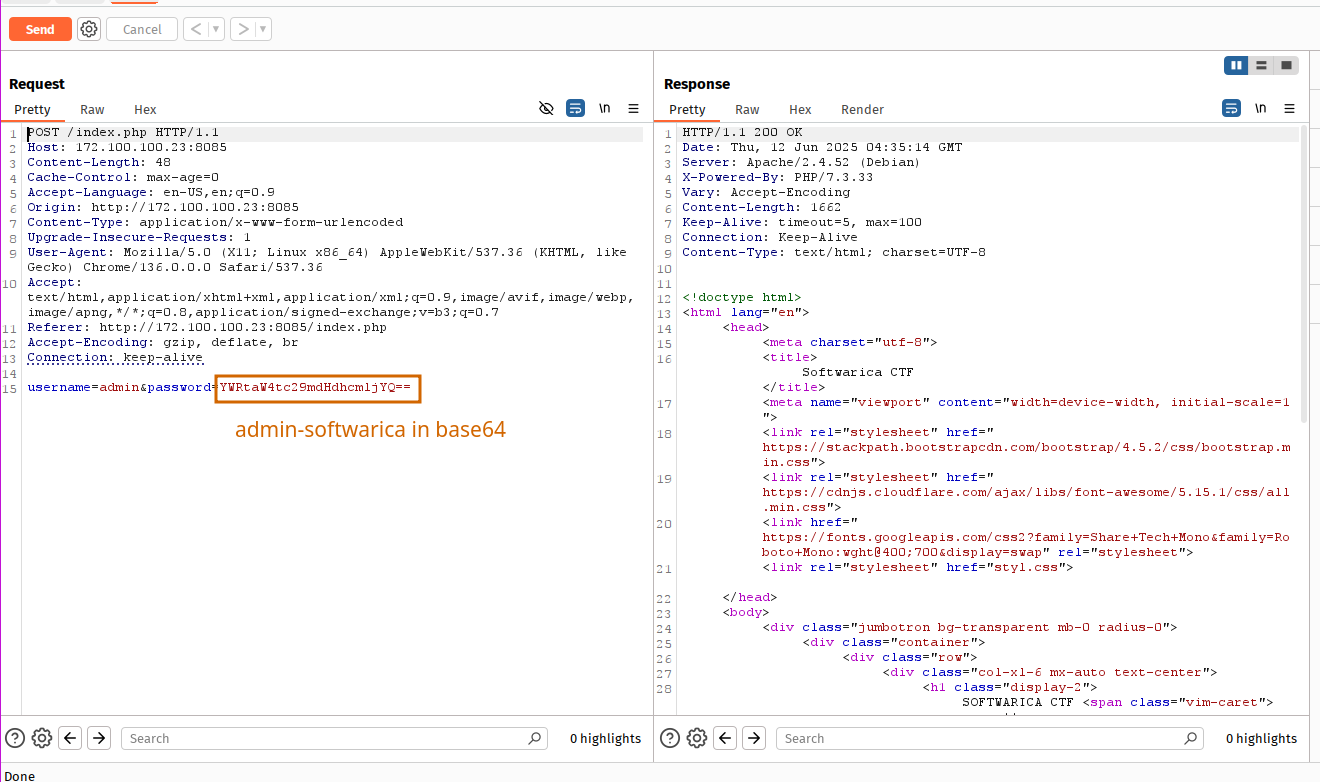This screenshot has width=1320, height=782.
Task: Switch to the Raw tab in Request
Action: tap(92, 109)
